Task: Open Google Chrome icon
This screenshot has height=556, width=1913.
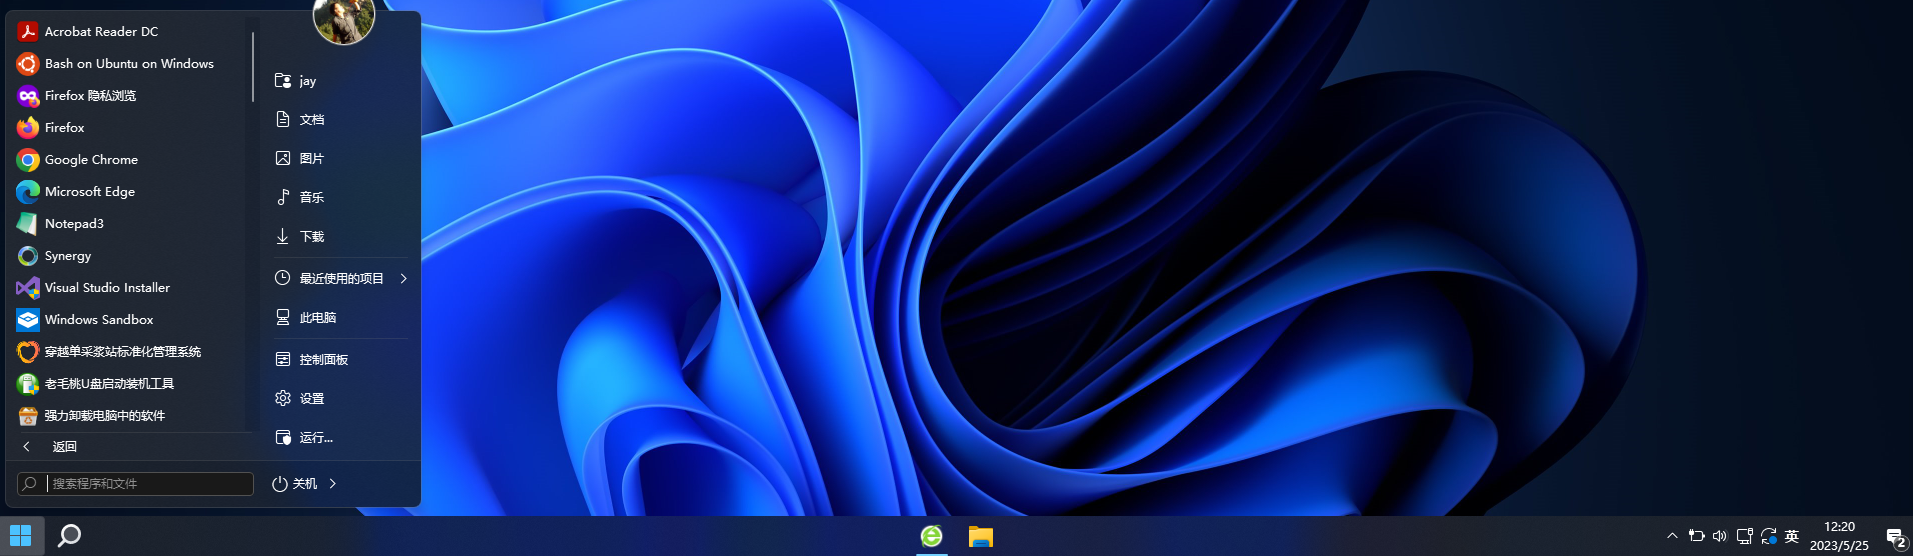Action: coord(28,159)
